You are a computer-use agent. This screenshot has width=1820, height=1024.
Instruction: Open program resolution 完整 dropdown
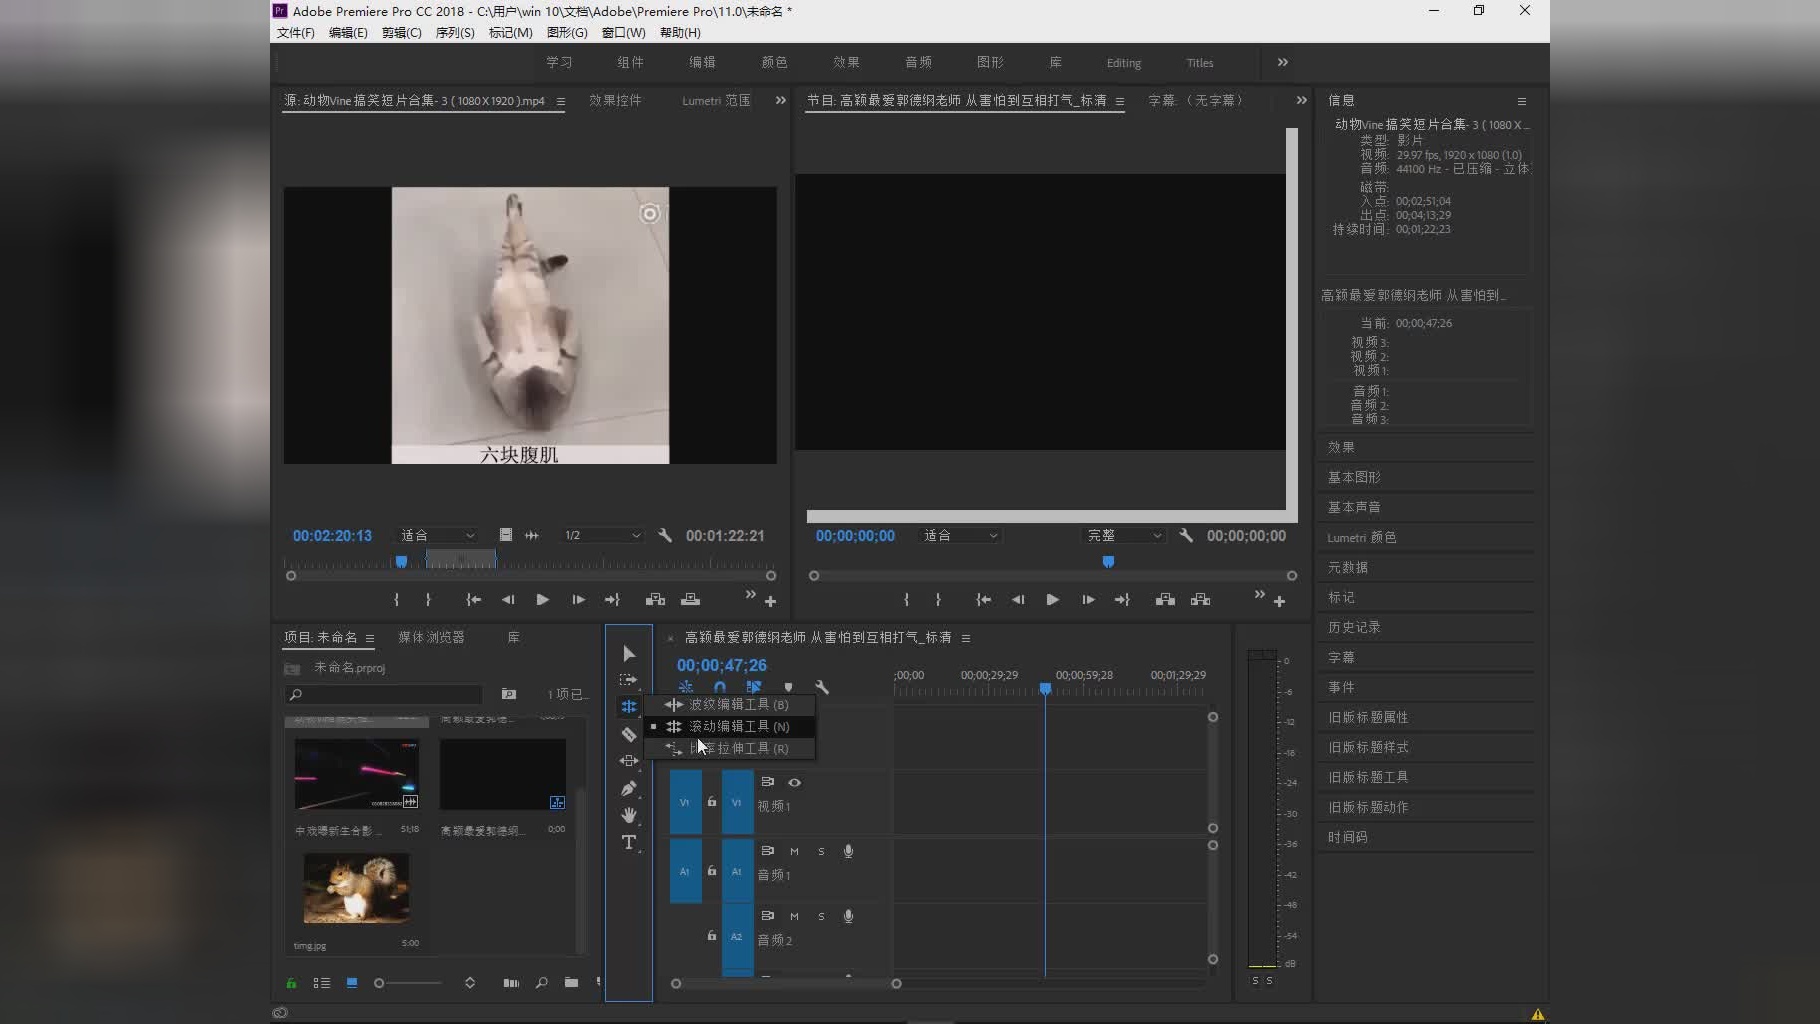tap(1125, 535)
